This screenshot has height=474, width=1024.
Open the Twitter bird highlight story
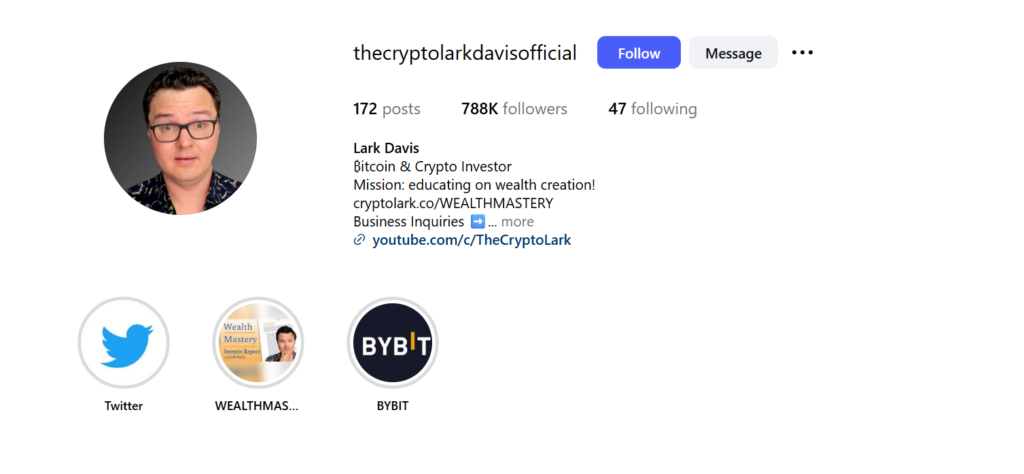point(123,343)
